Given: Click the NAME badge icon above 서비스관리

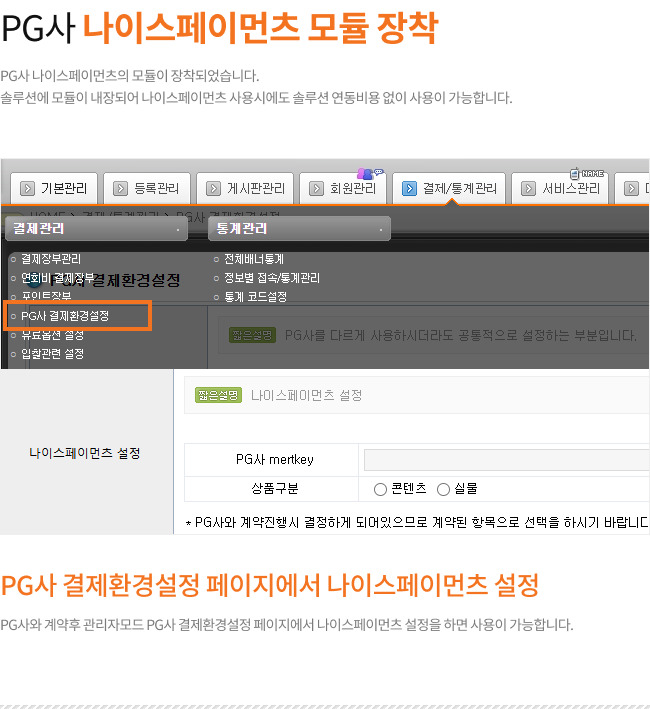Looking at the screenshot, I should pos(587,173).
